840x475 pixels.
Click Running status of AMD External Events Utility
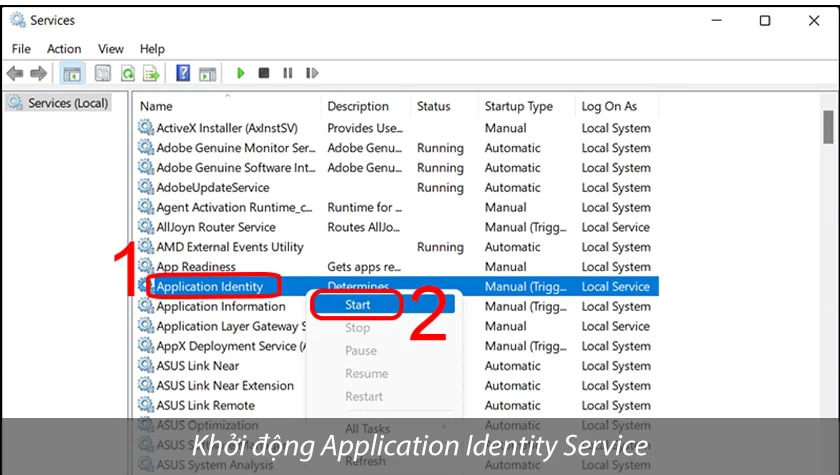click(x=440, y=247)
